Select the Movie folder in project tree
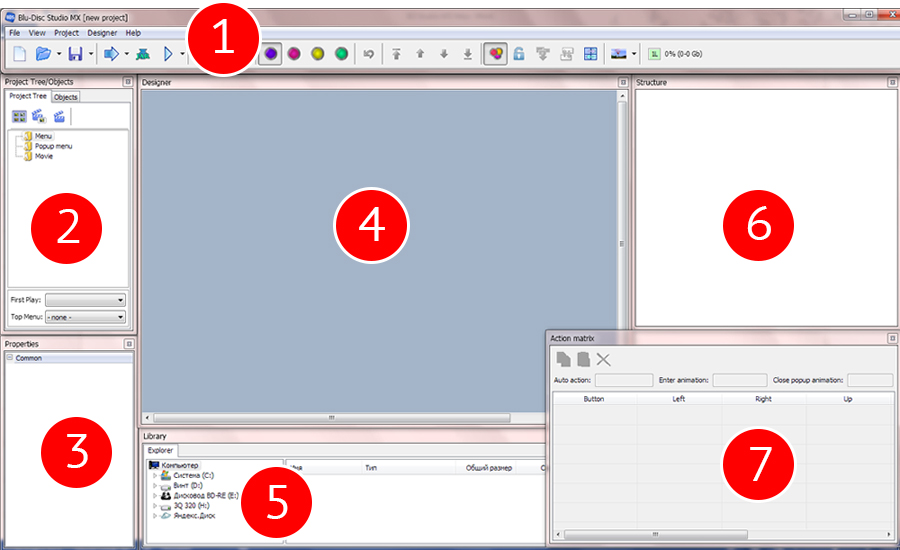Screen dimensions: 900x550 [44, 156]
